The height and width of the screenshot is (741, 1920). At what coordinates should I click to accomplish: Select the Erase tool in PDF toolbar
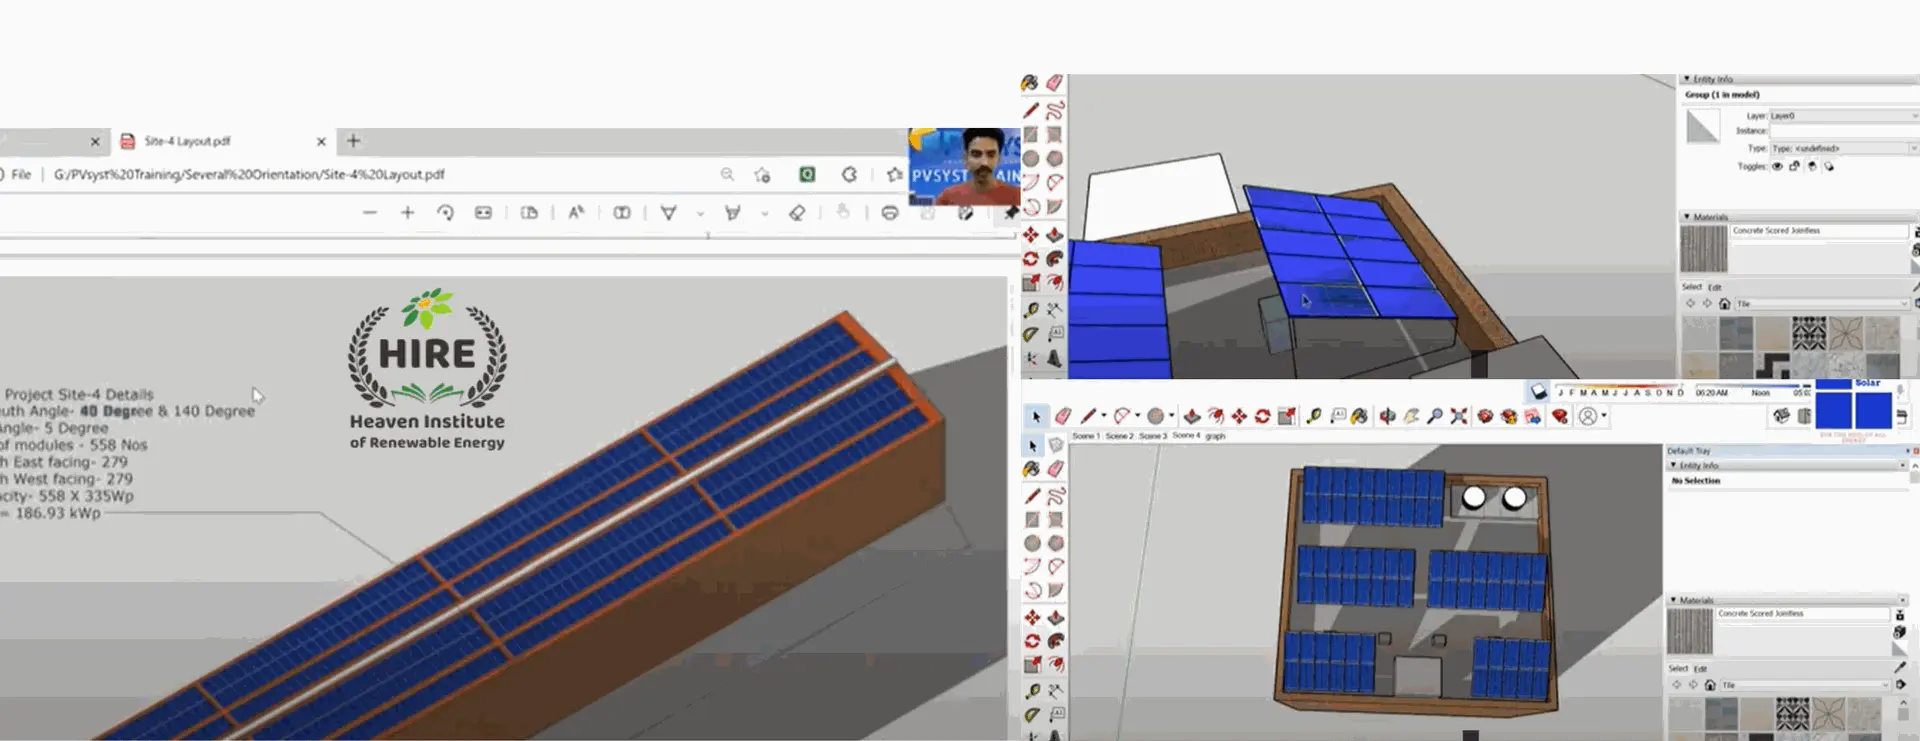click(x=797, y=212)
